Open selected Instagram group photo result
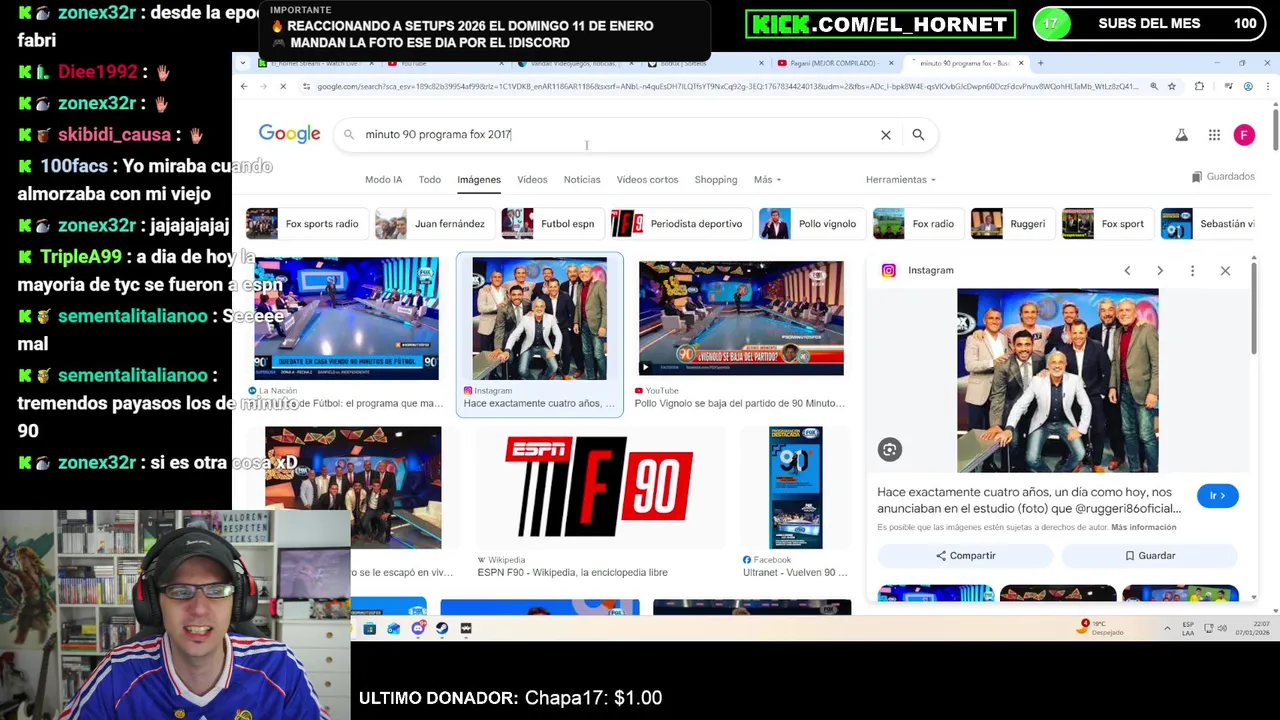 (539, 318)
